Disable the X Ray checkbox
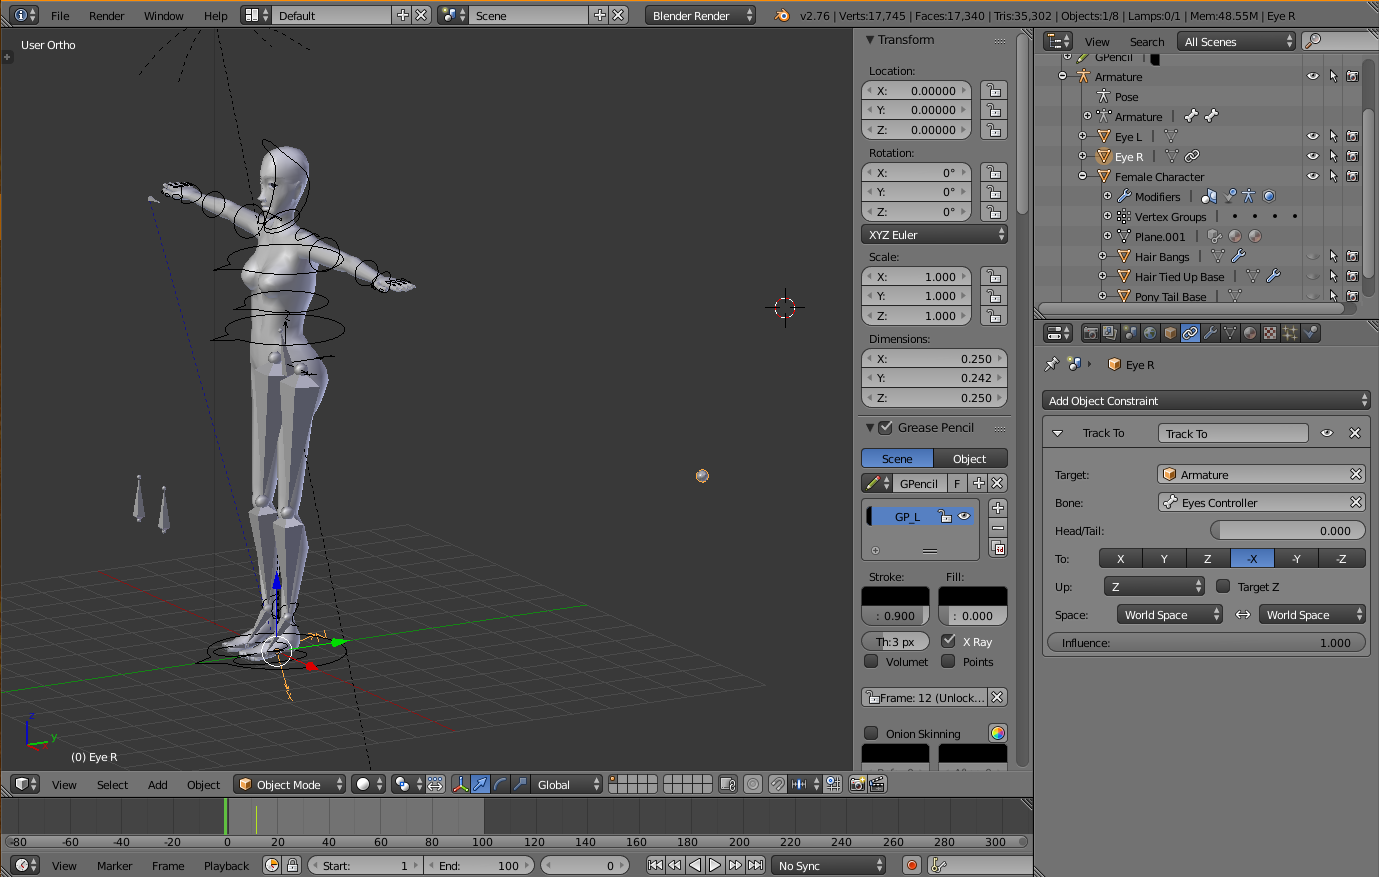 pos(948,641)
